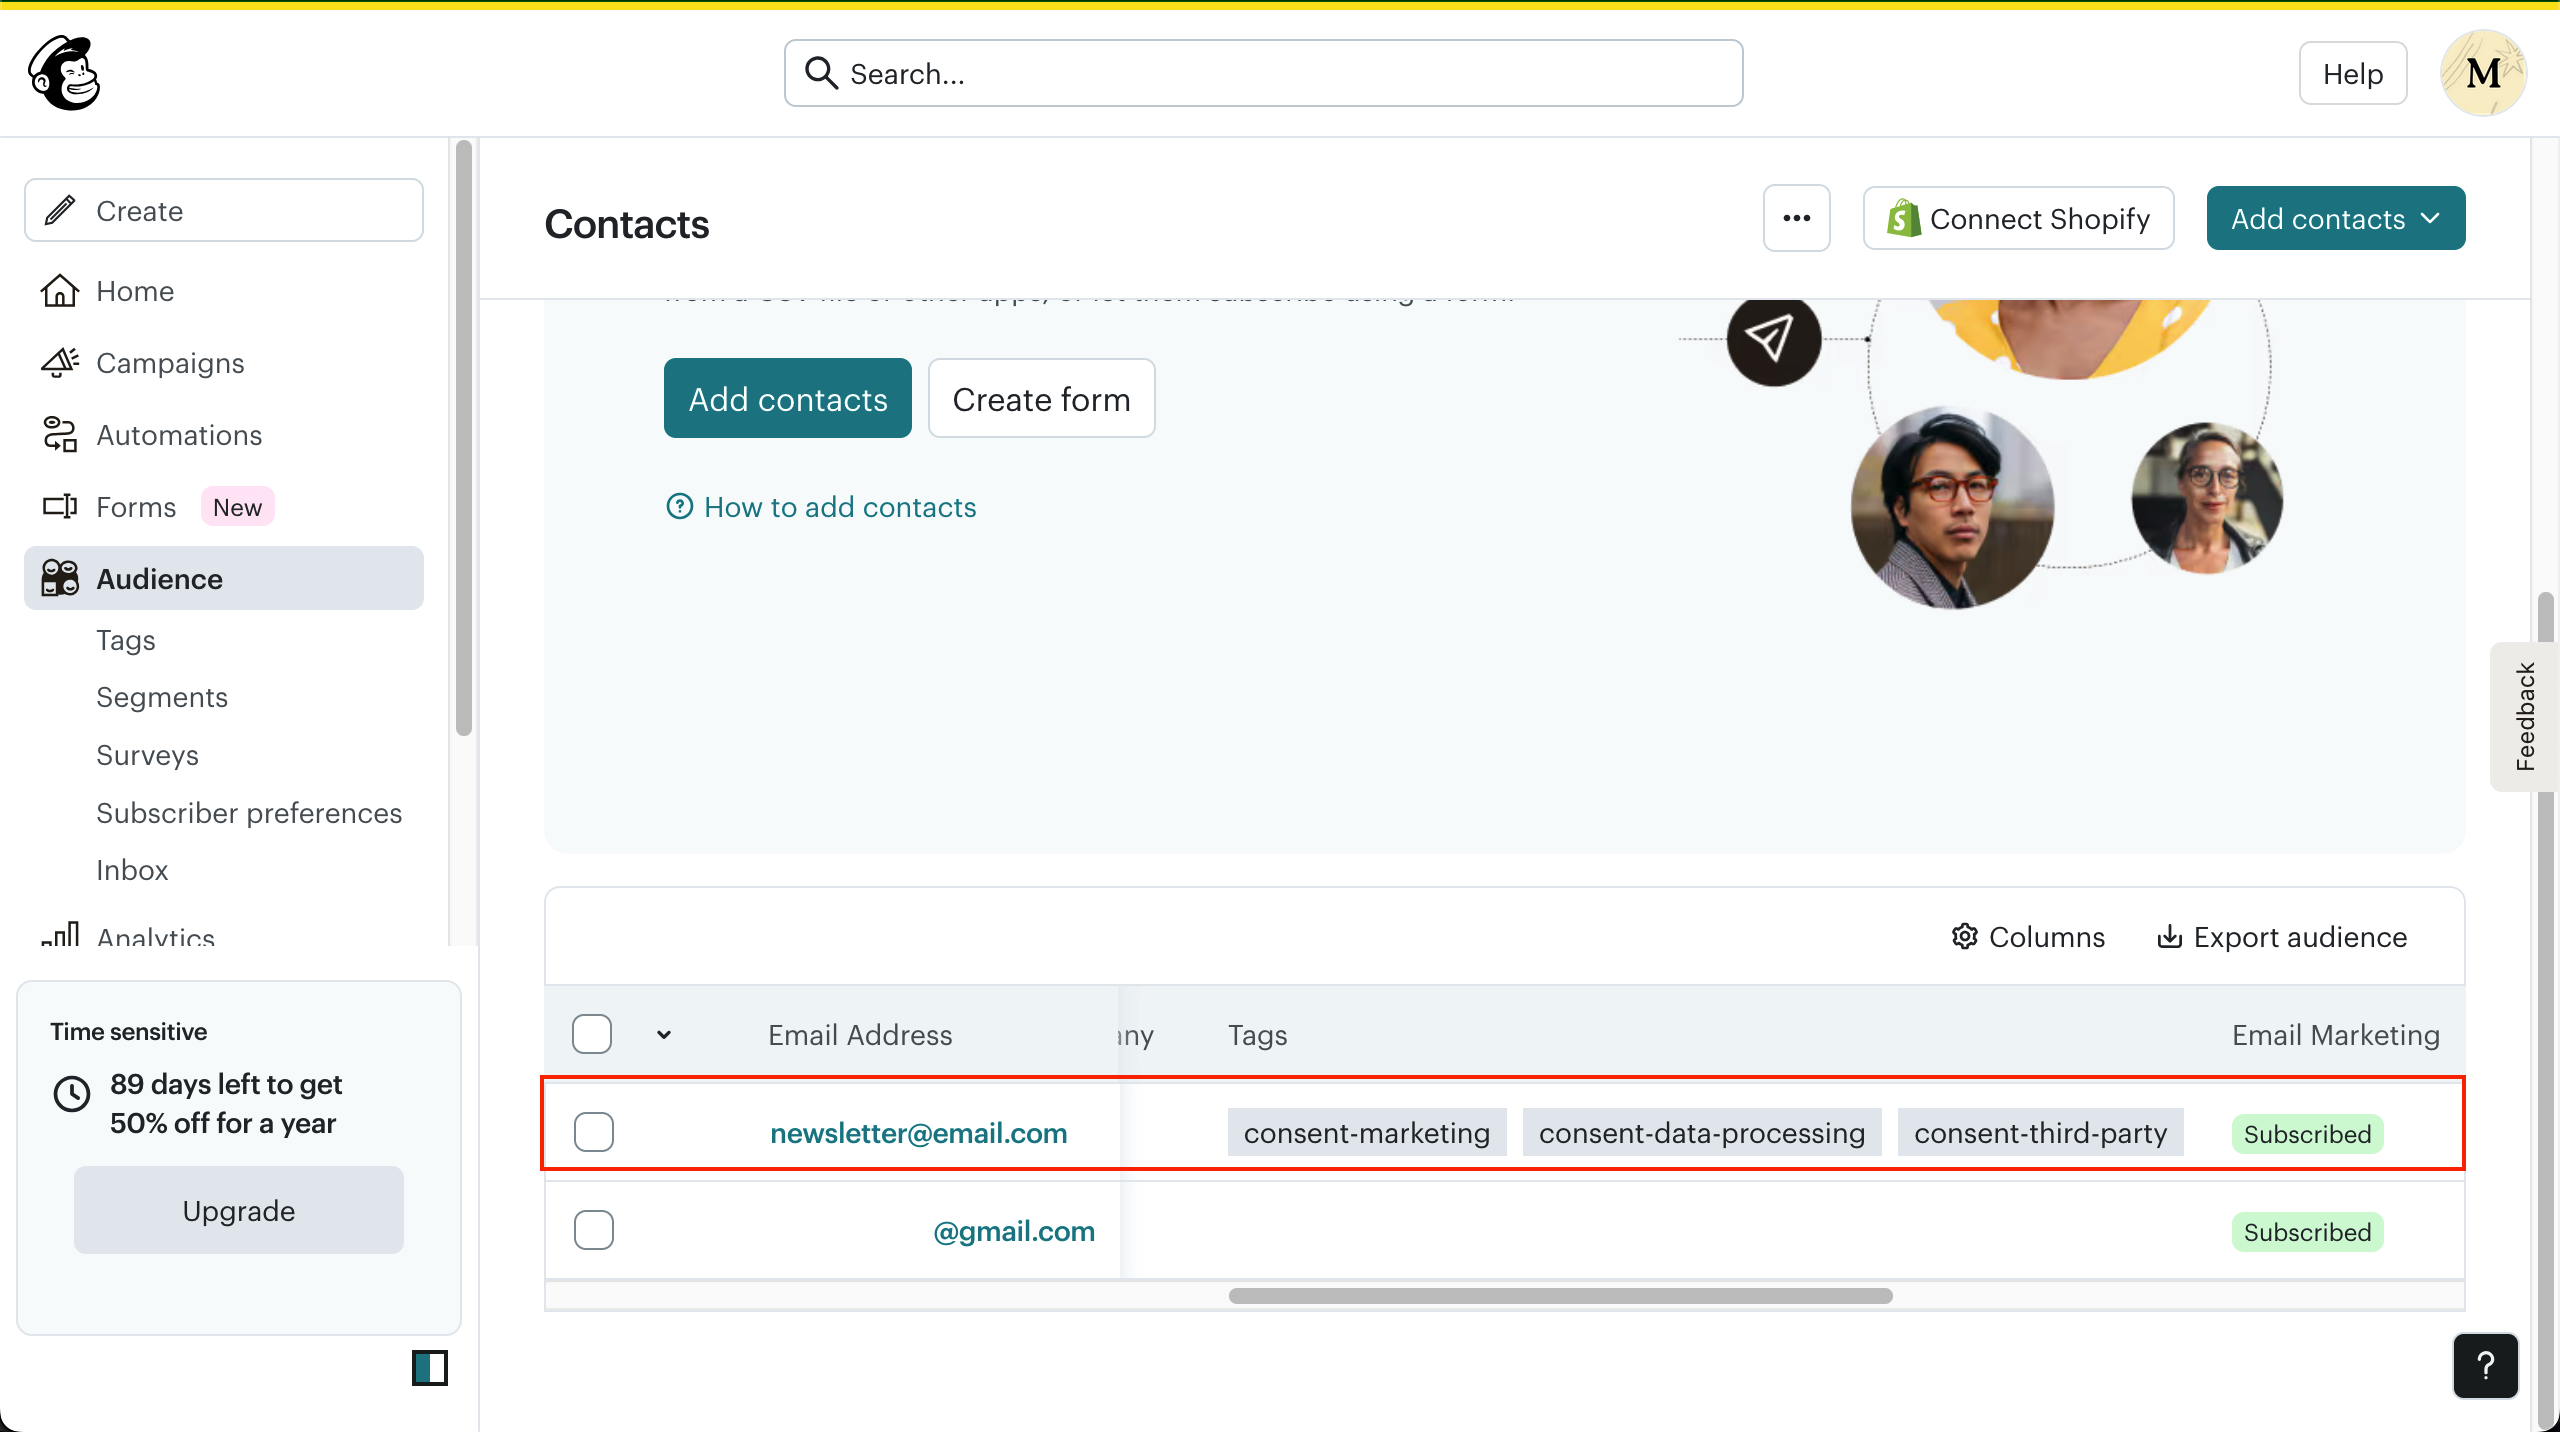The width and height of the screenshot is (2560, 1432).
Task: Click the Audience people icon
Action: (x=59, y=579)
